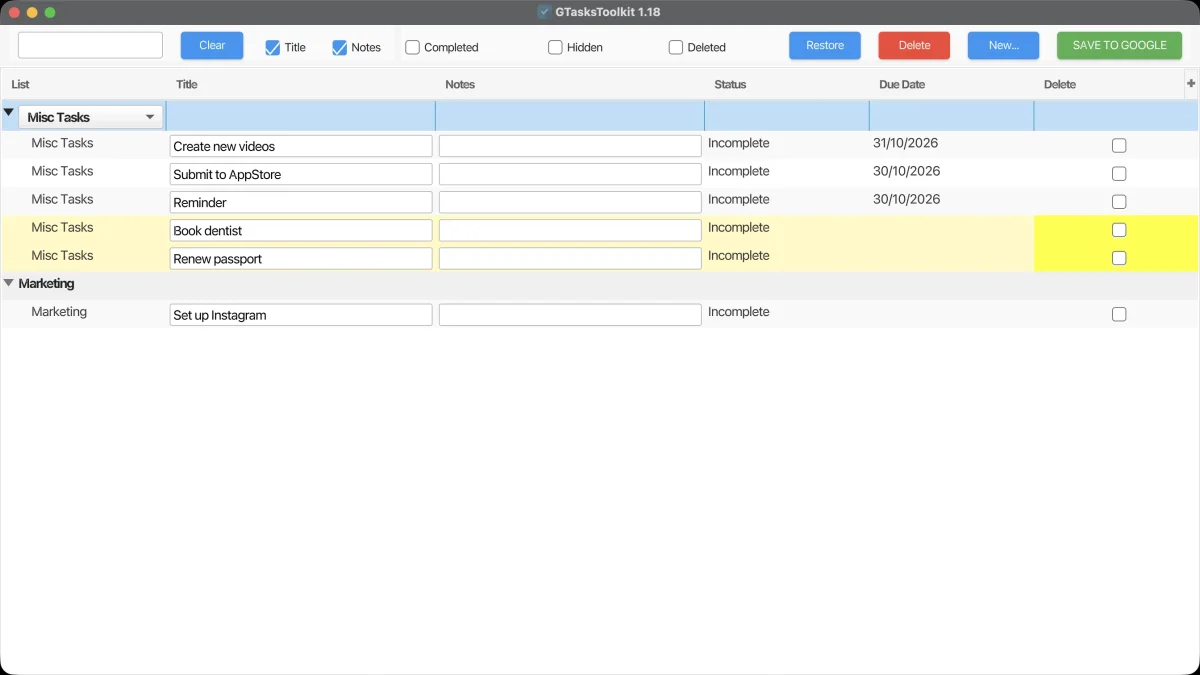Collapse the Marketing group triangle
The height and width of the screenshot is (675, 1200).
point(9,283)
